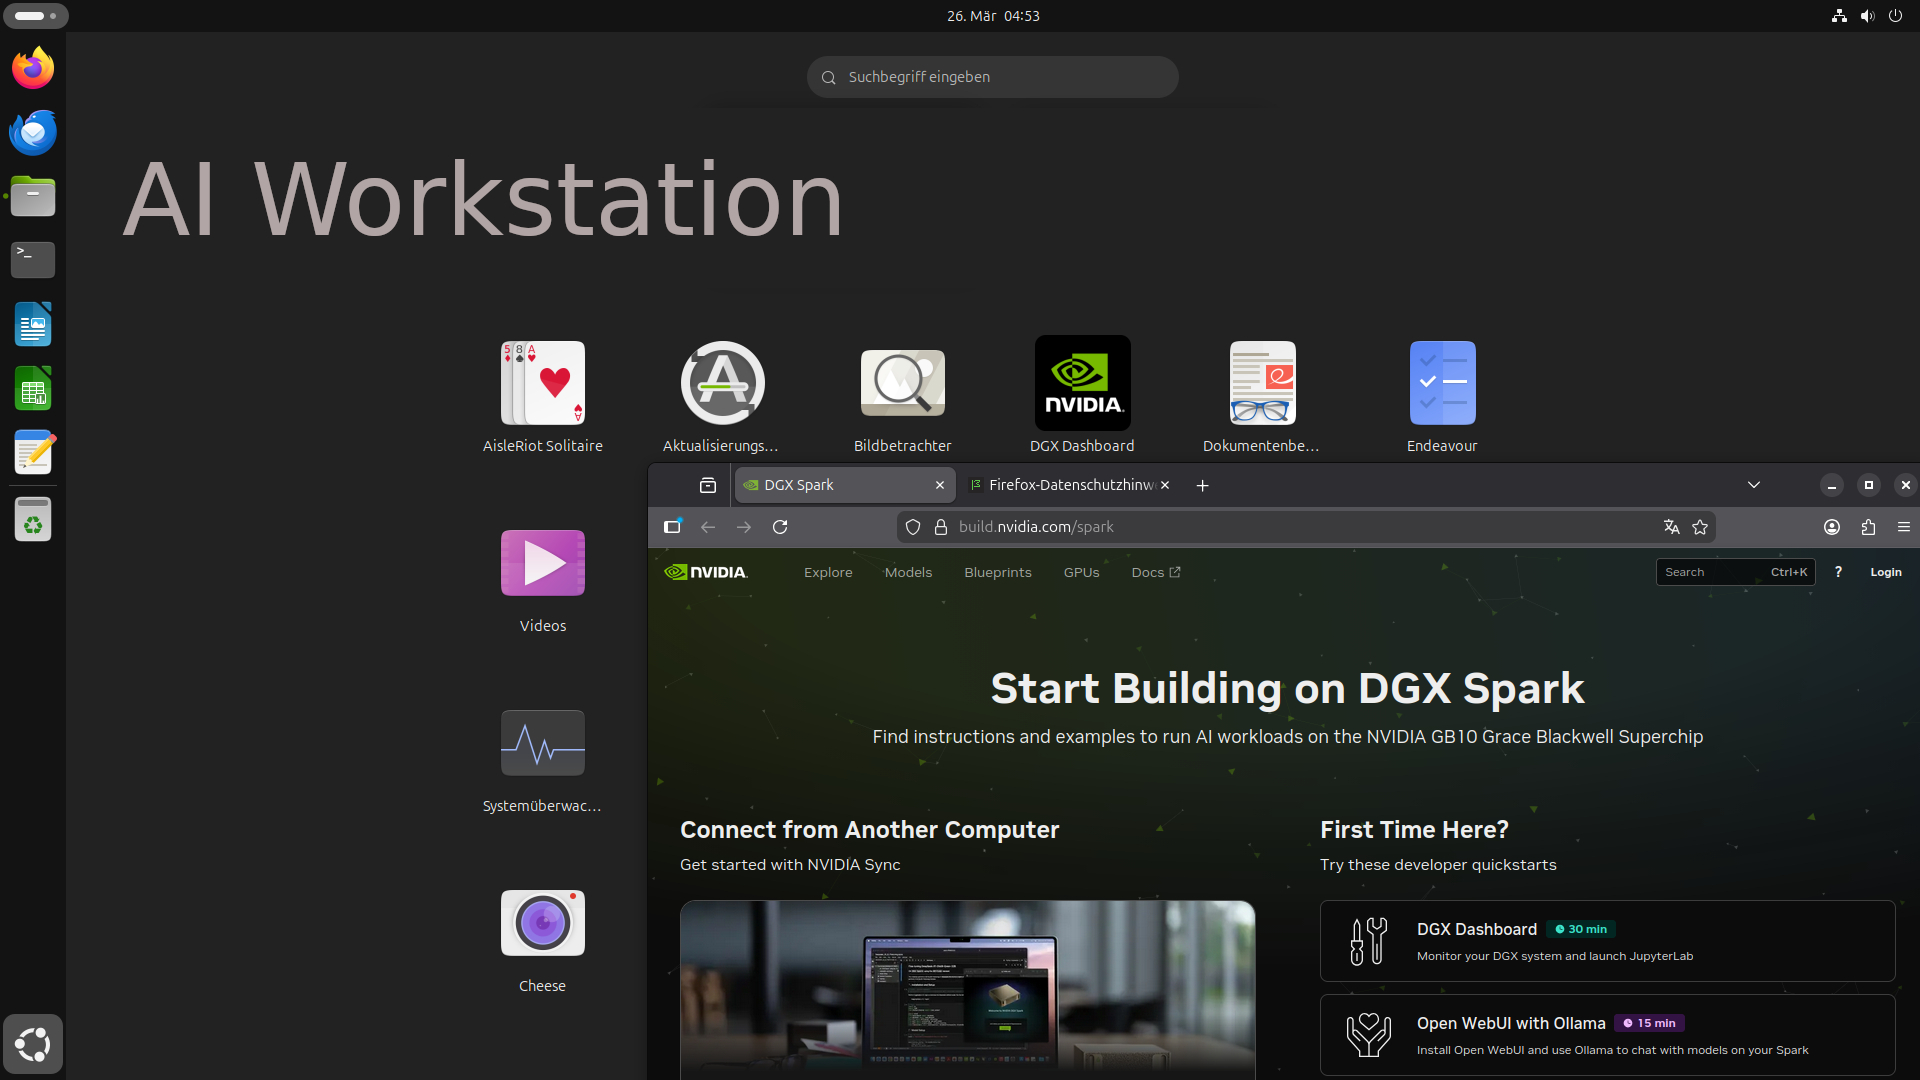Click the Login link
The image size is (1920, 1080).
click(1886, 573)
